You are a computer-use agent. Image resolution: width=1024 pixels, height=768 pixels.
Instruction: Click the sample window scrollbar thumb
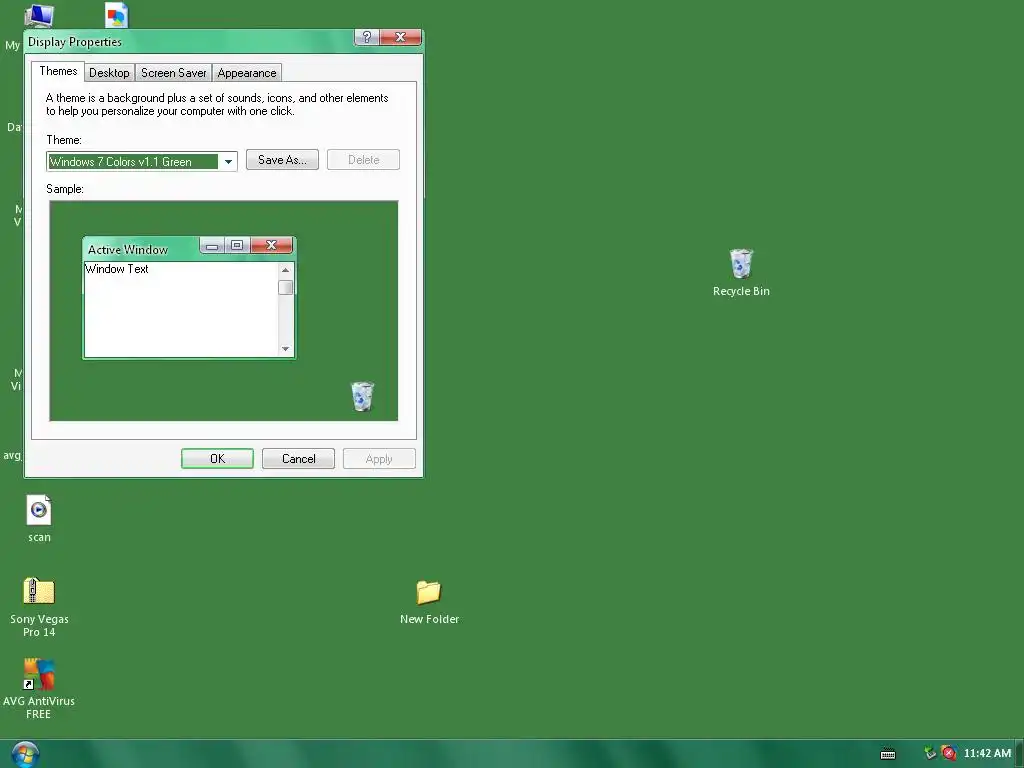coord(285,287)
